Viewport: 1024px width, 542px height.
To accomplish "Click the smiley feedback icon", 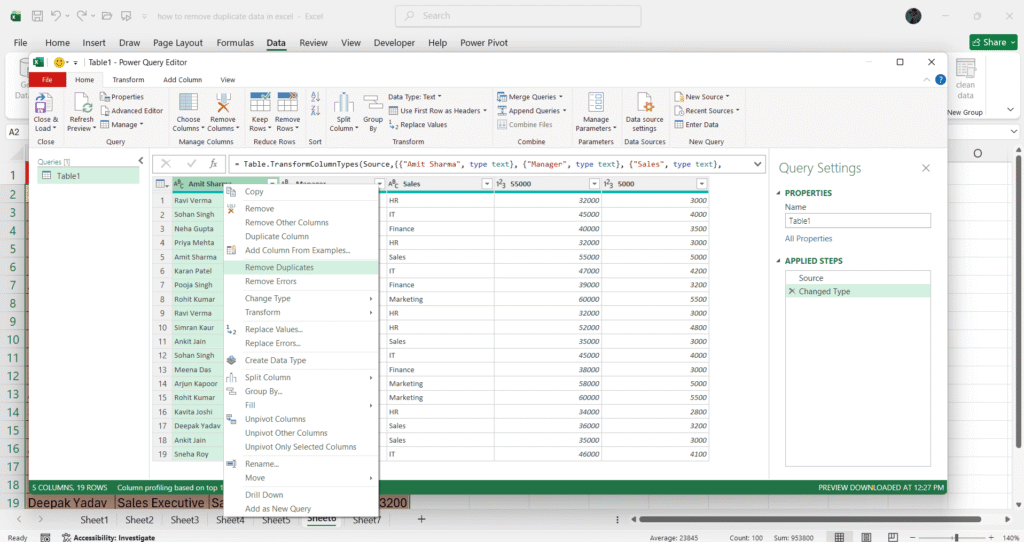I will click(x=59, y=62).
